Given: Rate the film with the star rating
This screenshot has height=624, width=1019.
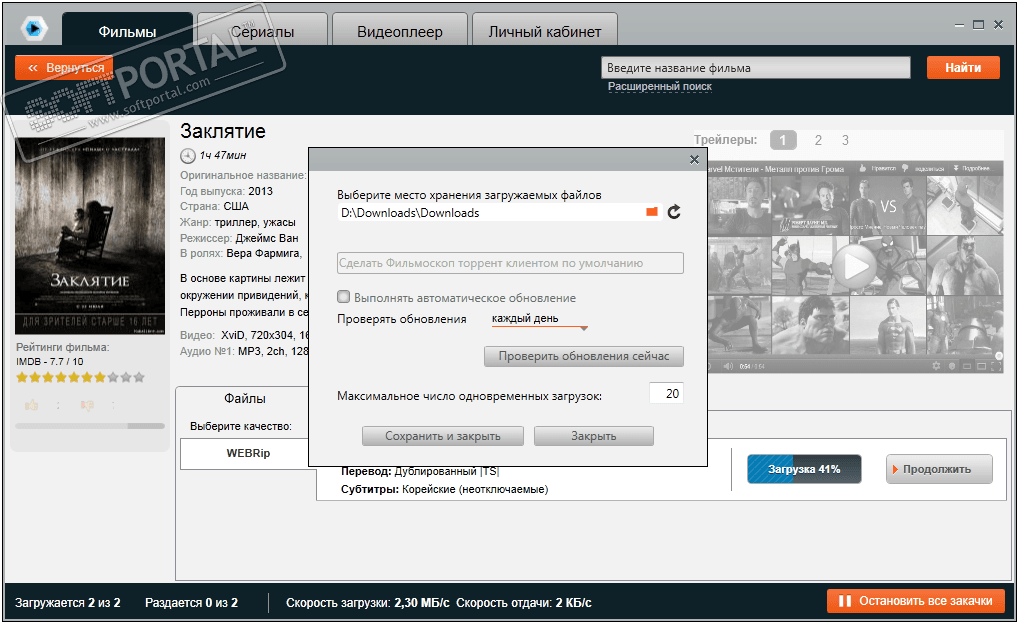Looking at the screenshot, I should point(80,377).
